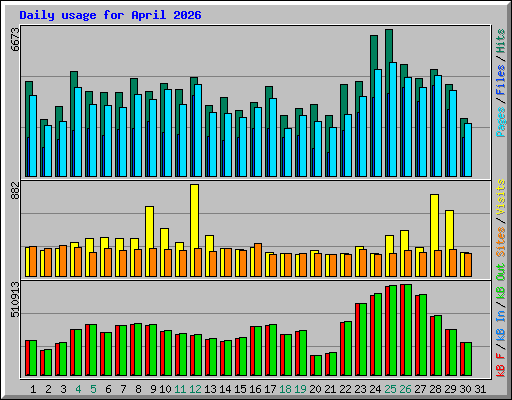This screenshot has height=400, width=512.
Task: Click day label 8 on x-axis
Action: coord(138,389)
